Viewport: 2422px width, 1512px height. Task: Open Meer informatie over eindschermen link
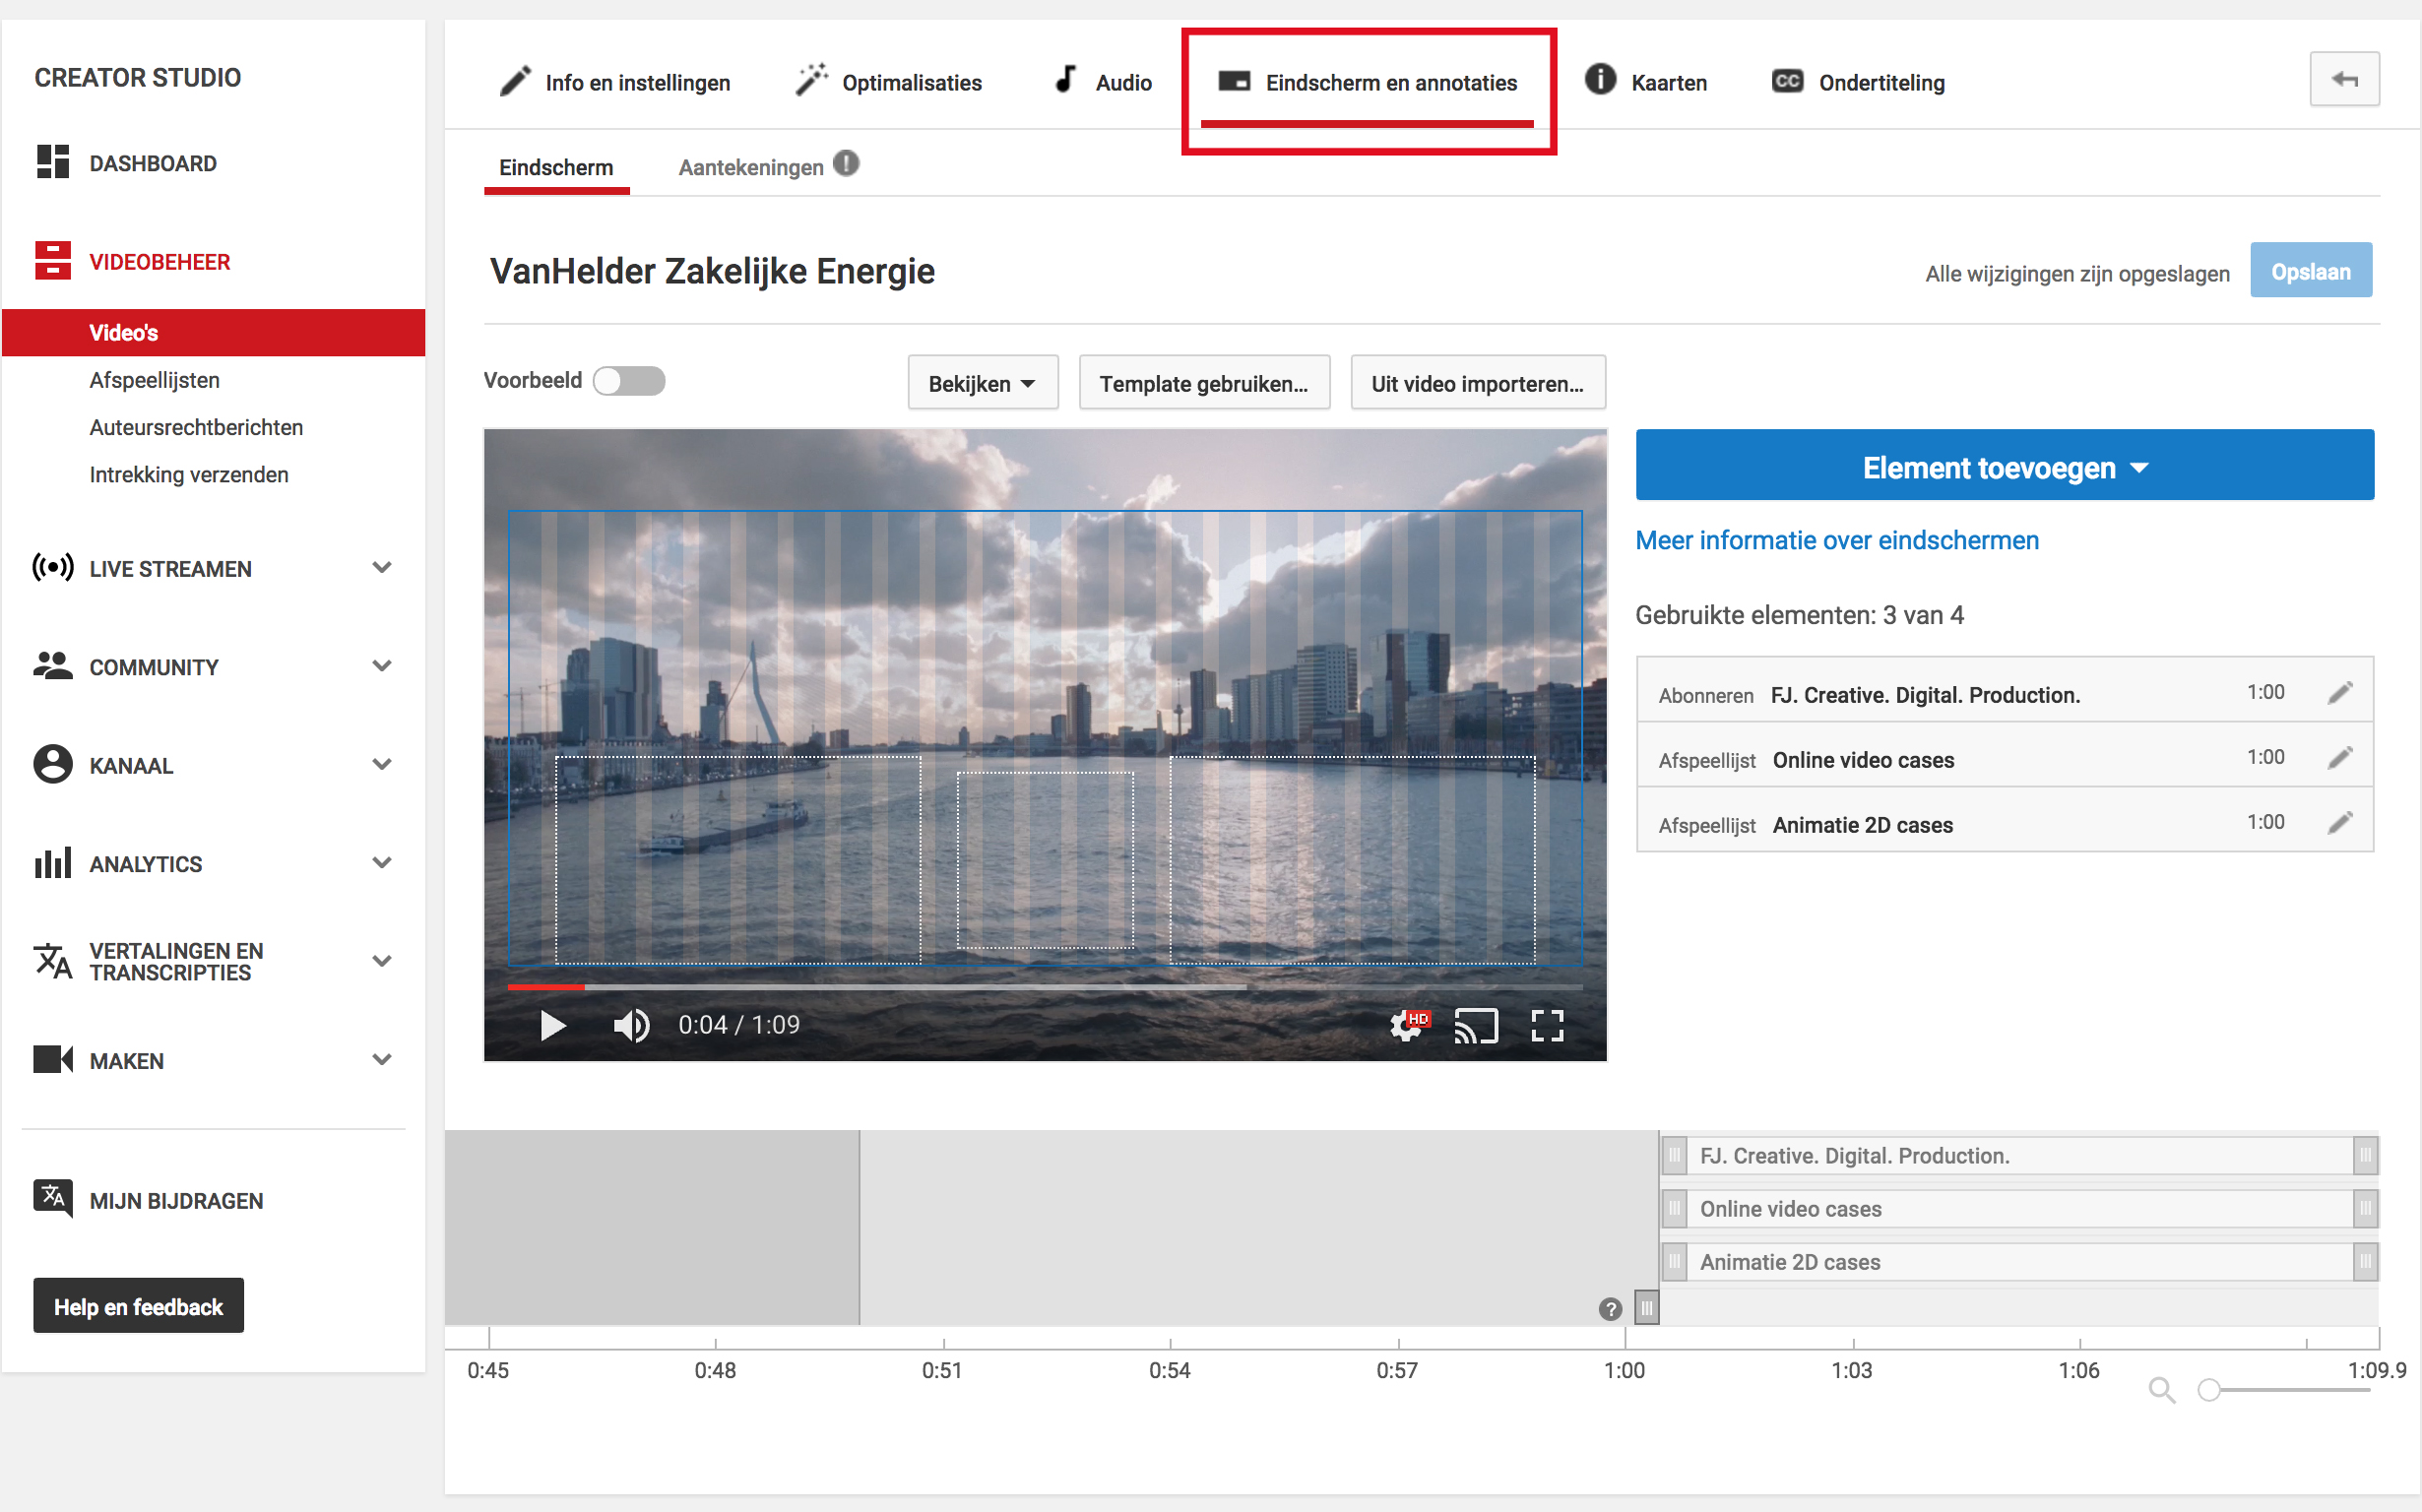pyautogui.click(x=1837, y=540)
